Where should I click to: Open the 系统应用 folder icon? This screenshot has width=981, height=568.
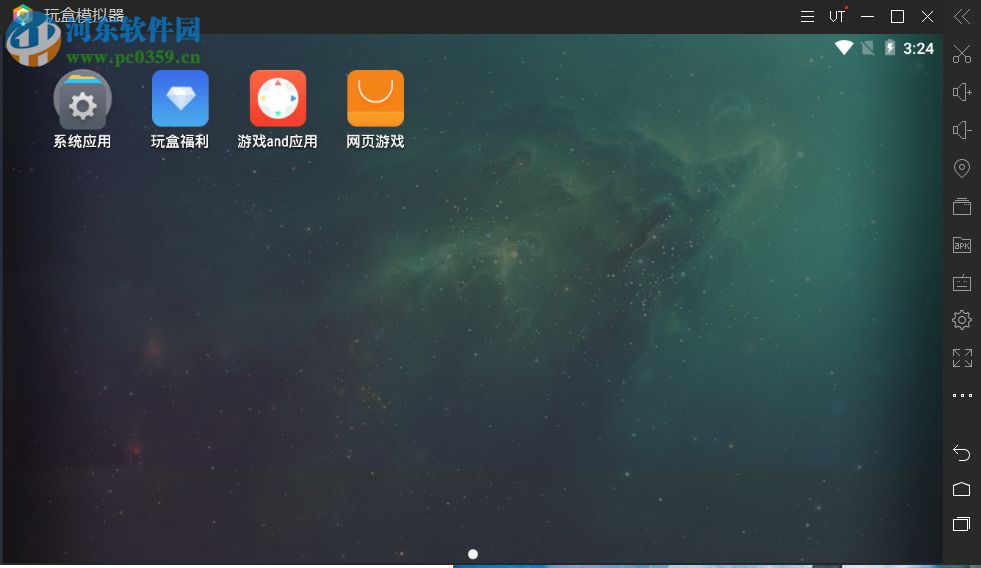click(82, 100)
